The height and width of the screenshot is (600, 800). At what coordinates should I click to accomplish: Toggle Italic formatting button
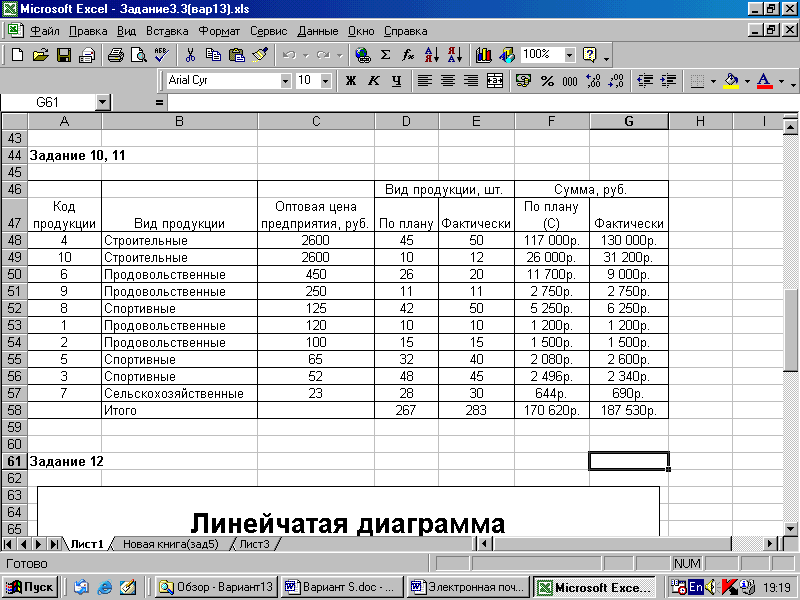point(373,81)
